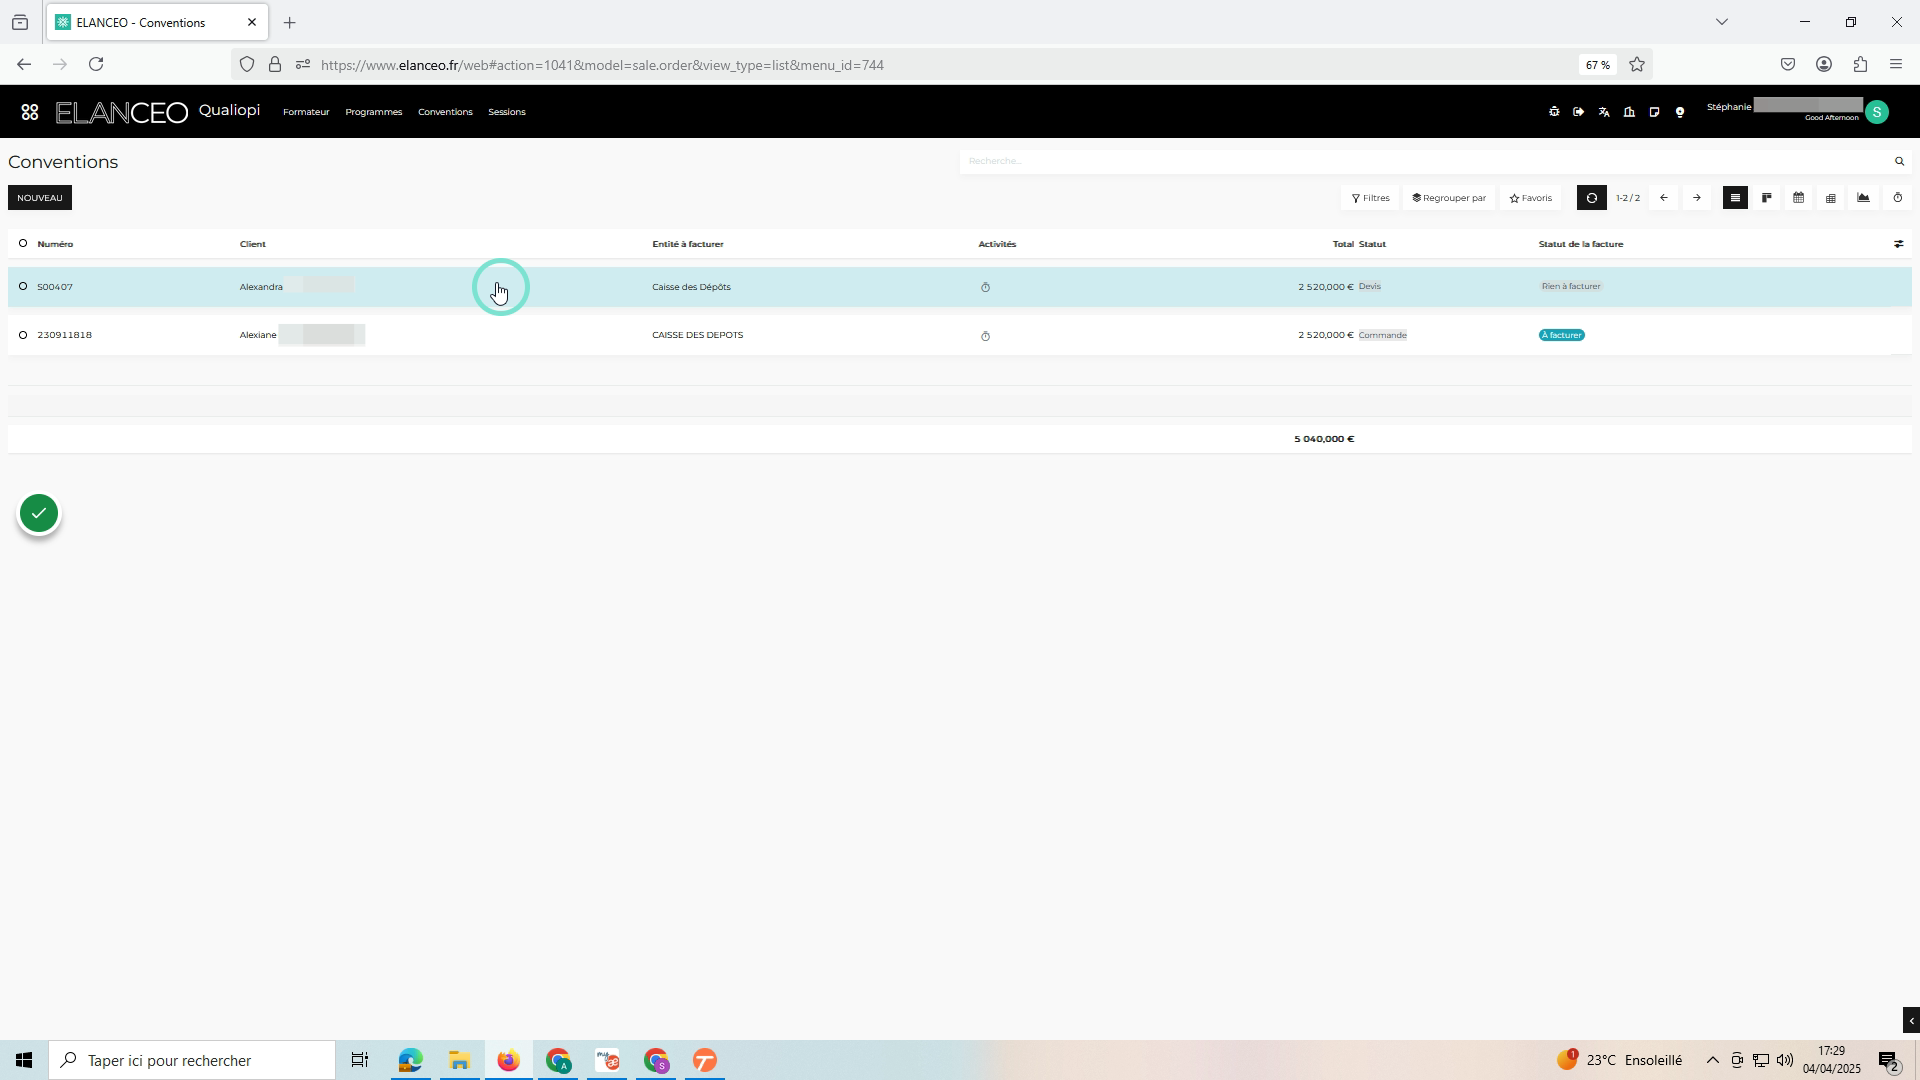
Task: Click the taskbar search box
Action: (192, 1060)
